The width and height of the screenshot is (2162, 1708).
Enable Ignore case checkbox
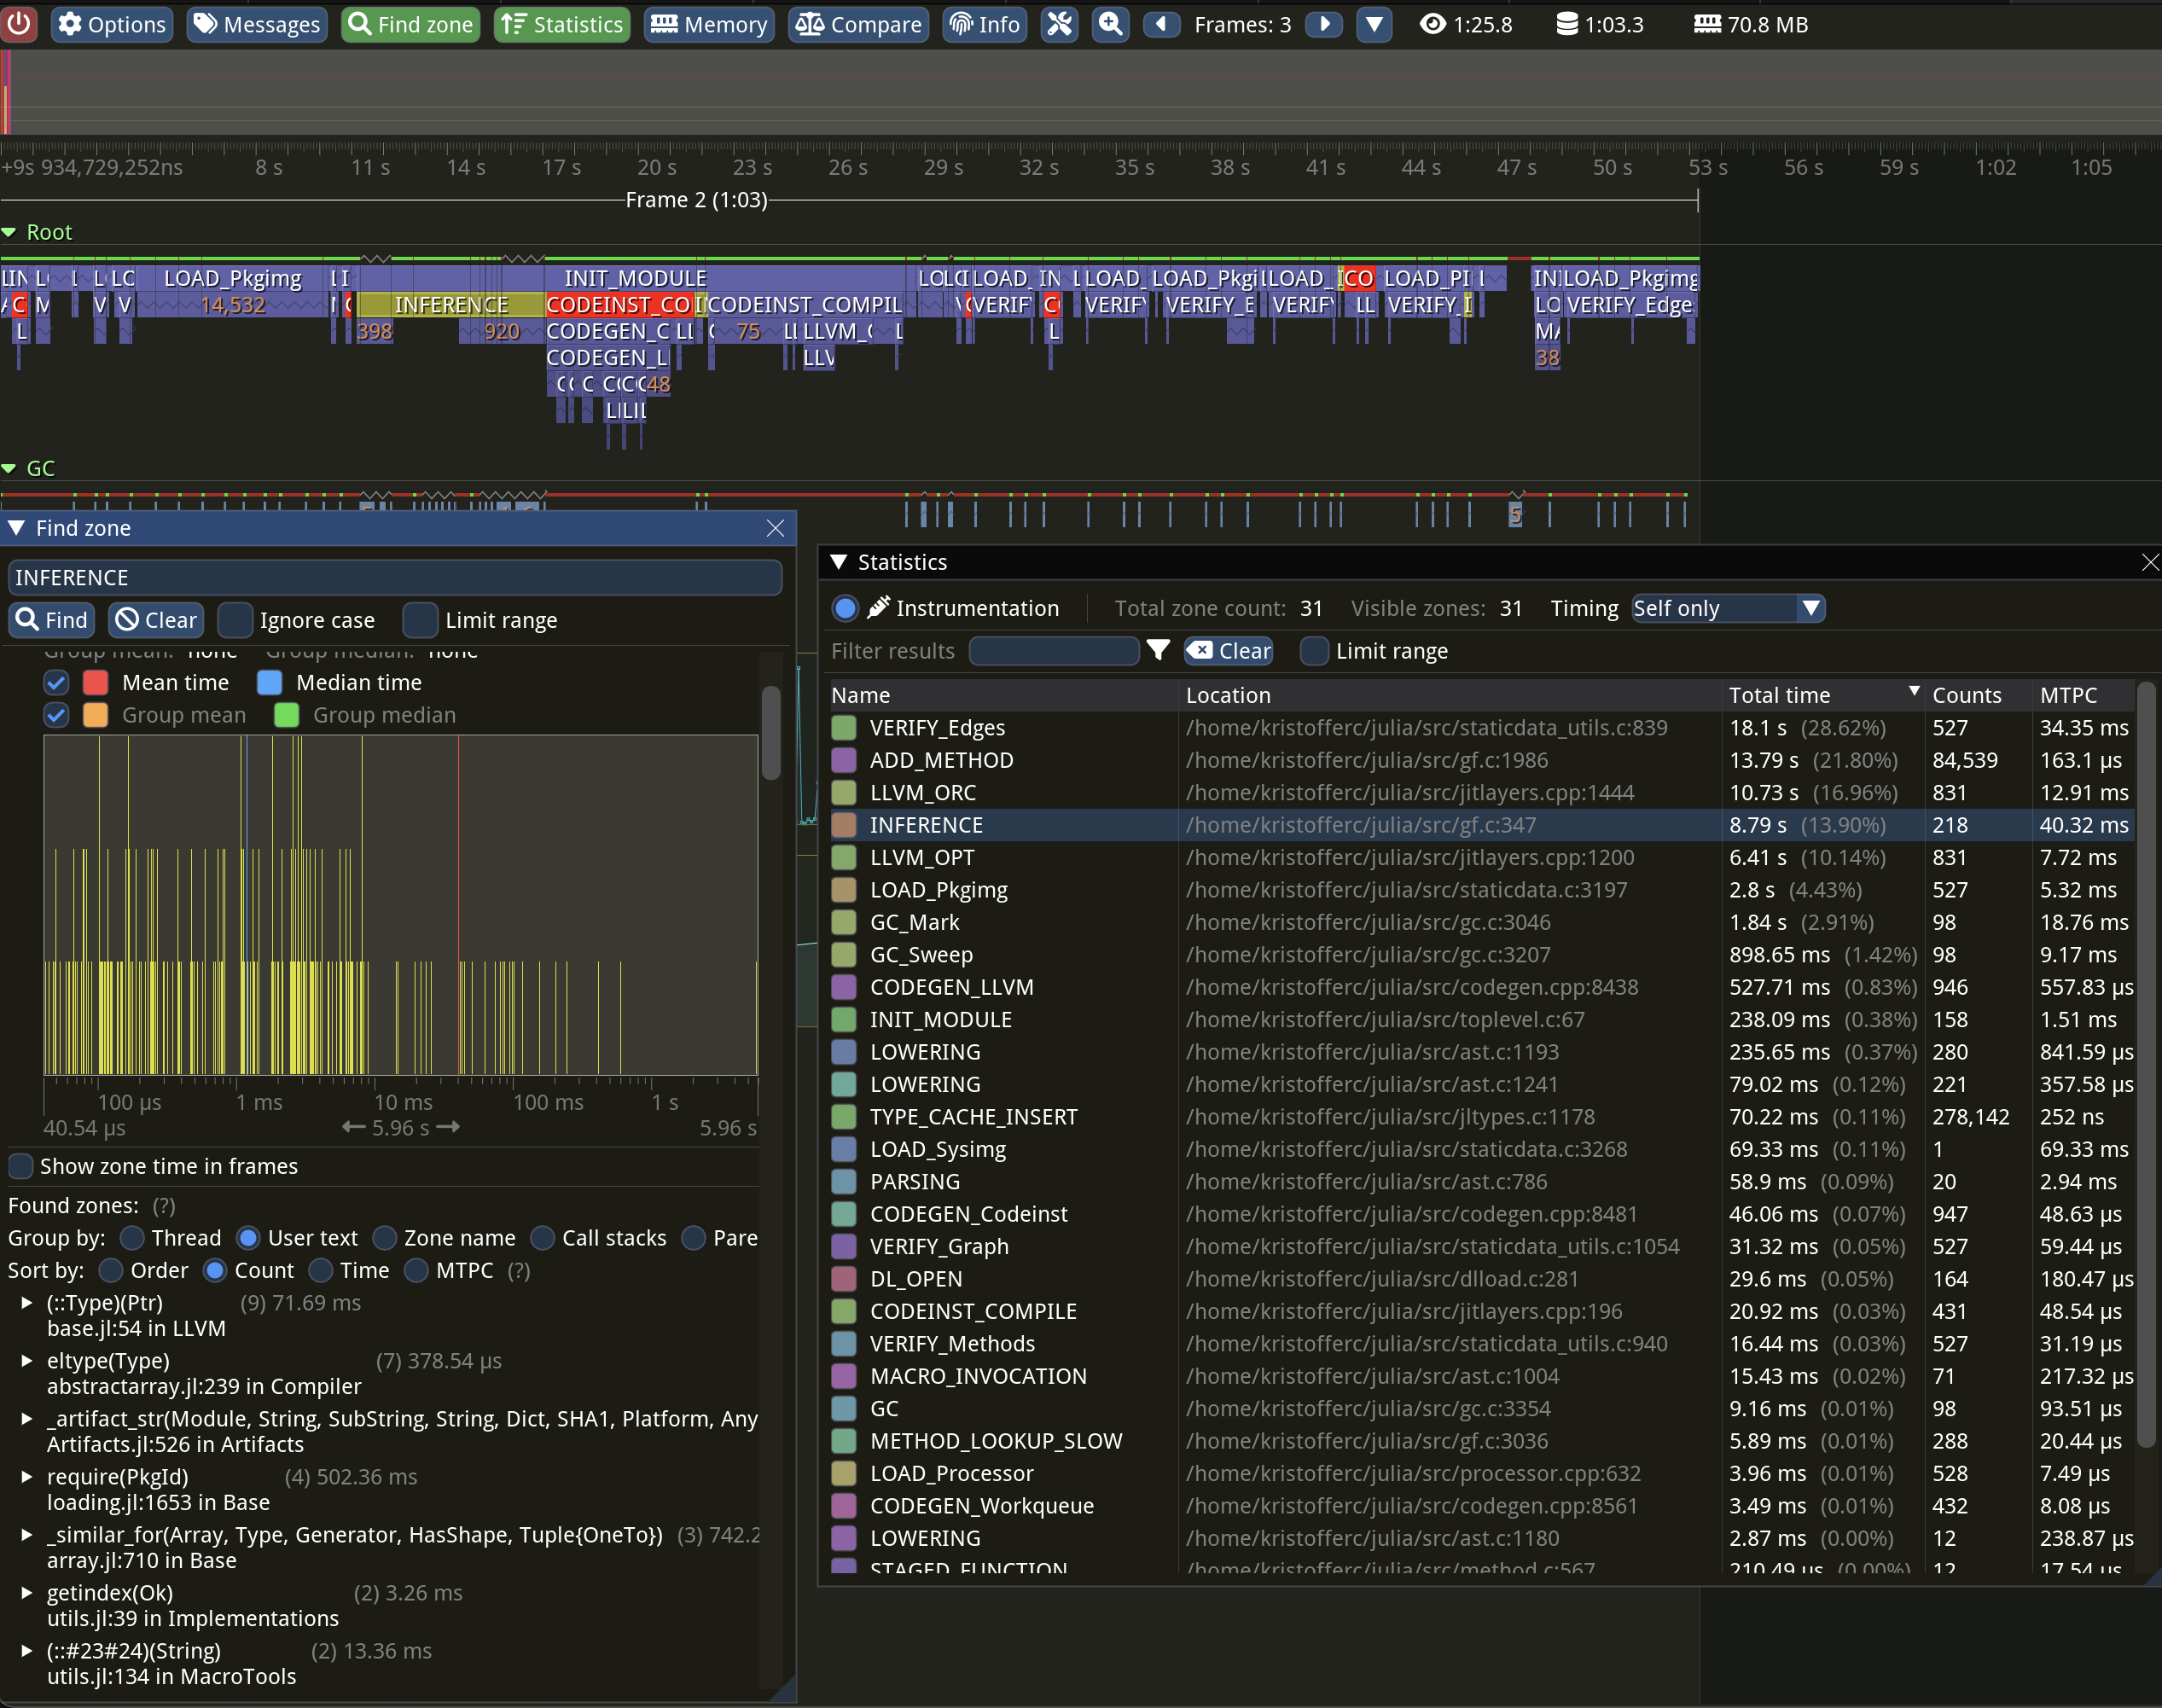coord(235,620)
